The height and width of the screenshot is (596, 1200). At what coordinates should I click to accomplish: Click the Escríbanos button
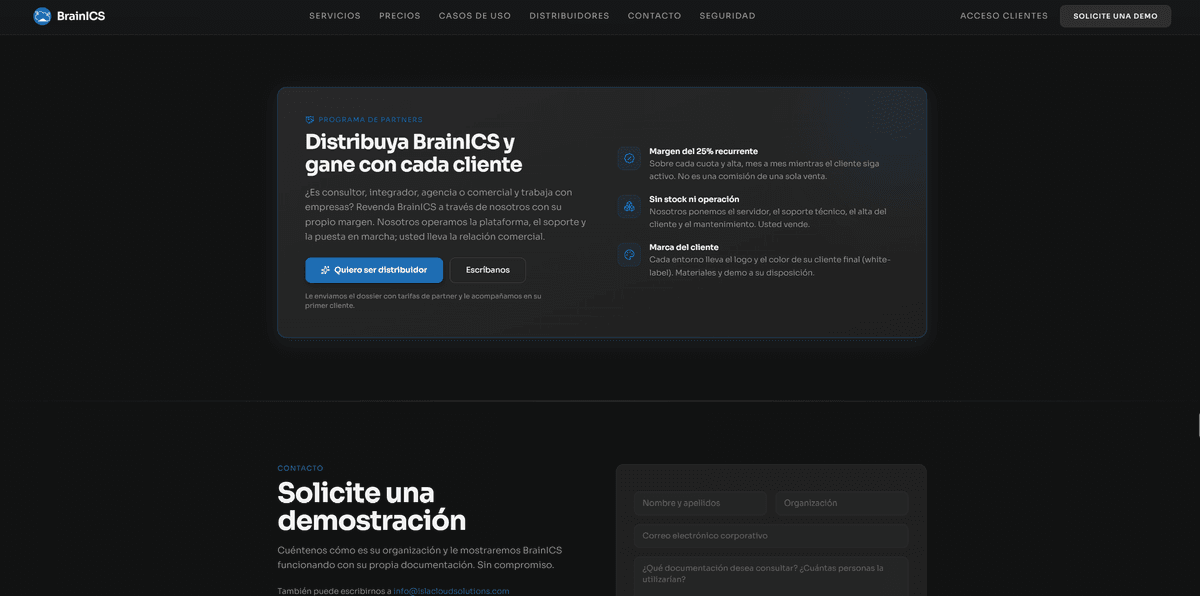[488, 270]
